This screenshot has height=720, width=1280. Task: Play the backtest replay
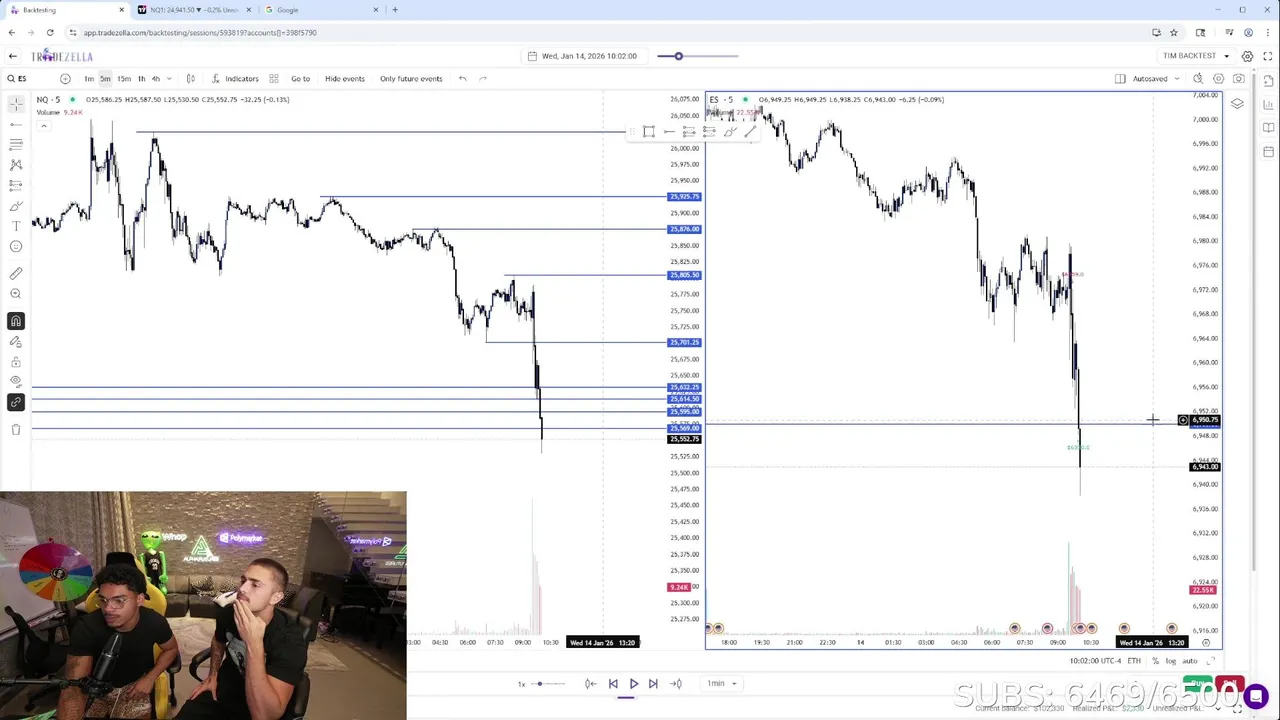coord(633,684)
